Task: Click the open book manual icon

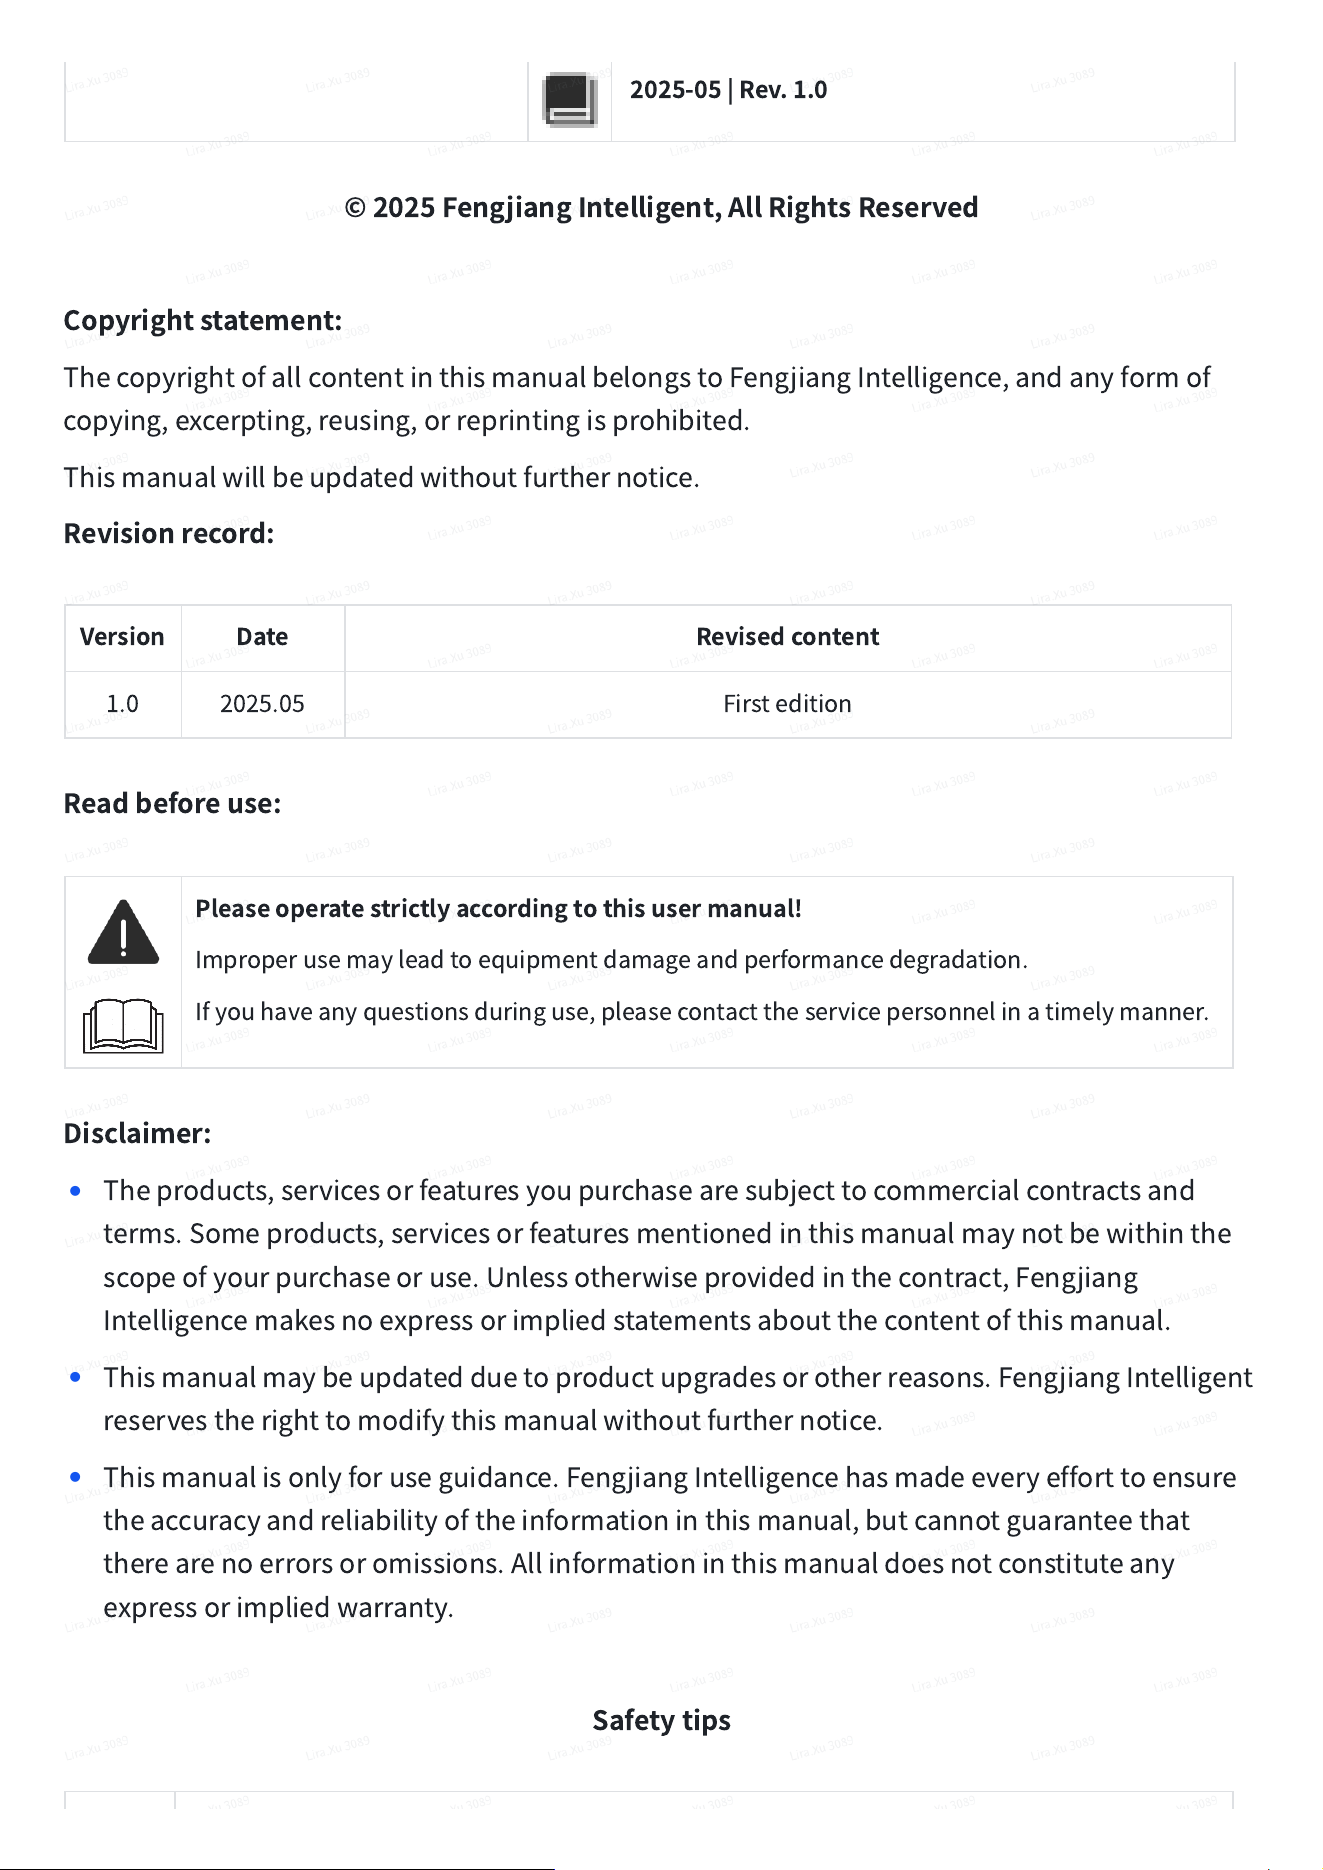Action: (x=123, y=1025)
